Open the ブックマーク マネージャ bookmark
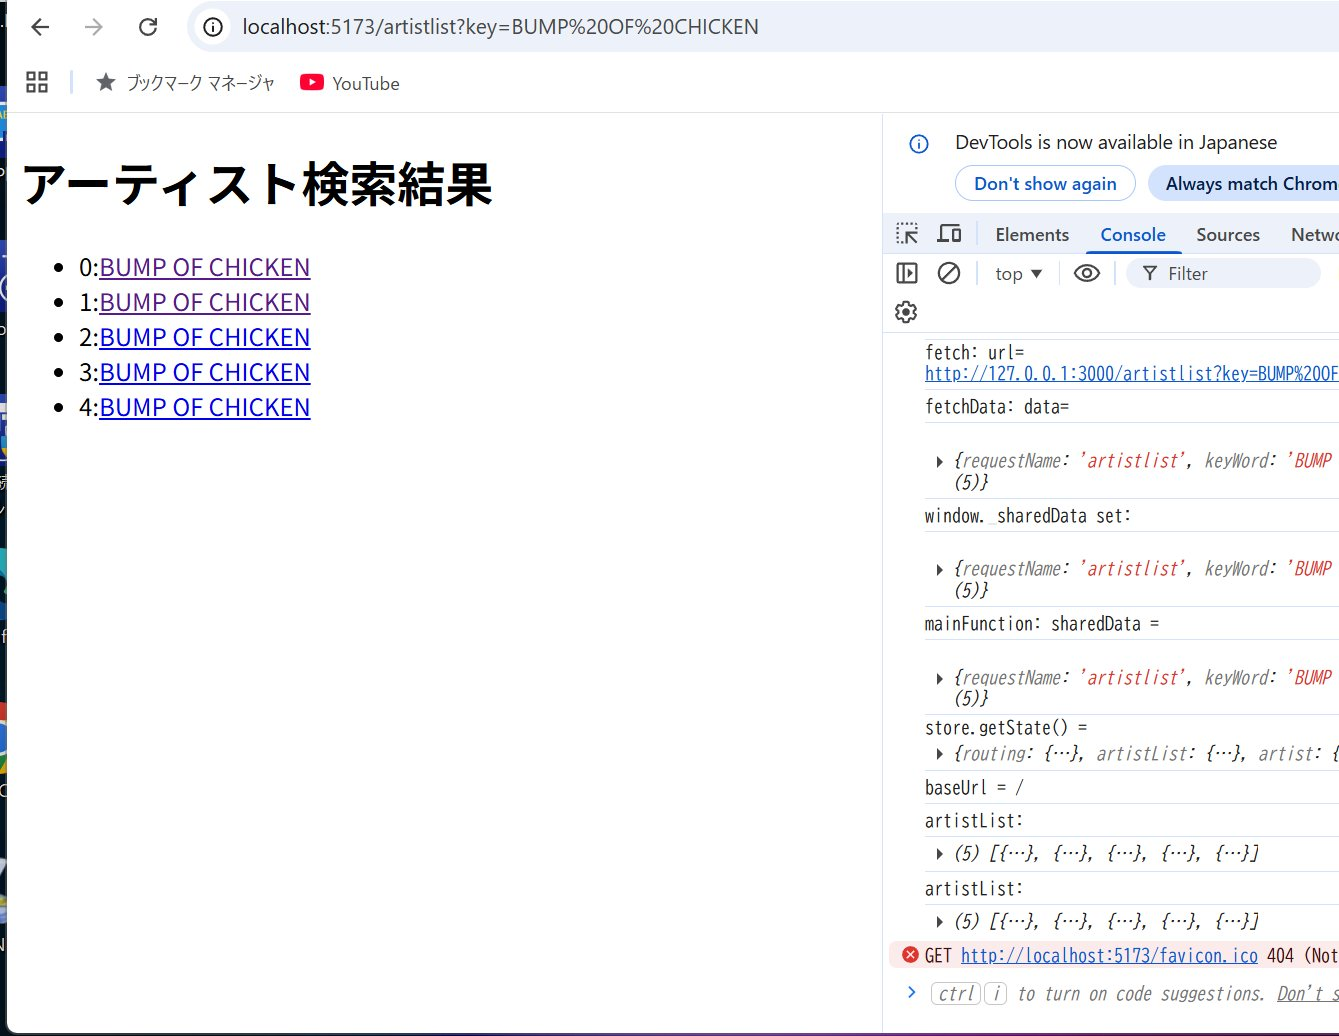 tap(185, 83)
